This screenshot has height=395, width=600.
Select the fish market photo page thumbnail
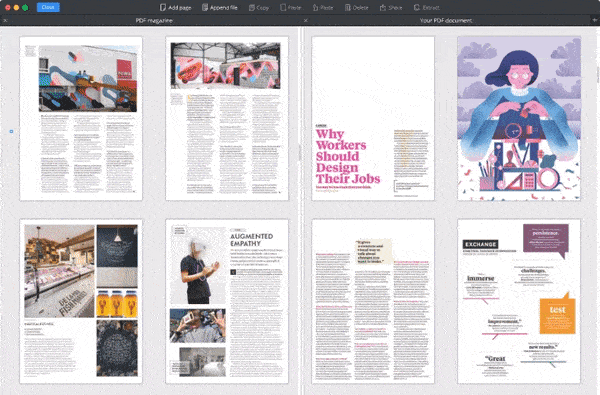[81, 301]
